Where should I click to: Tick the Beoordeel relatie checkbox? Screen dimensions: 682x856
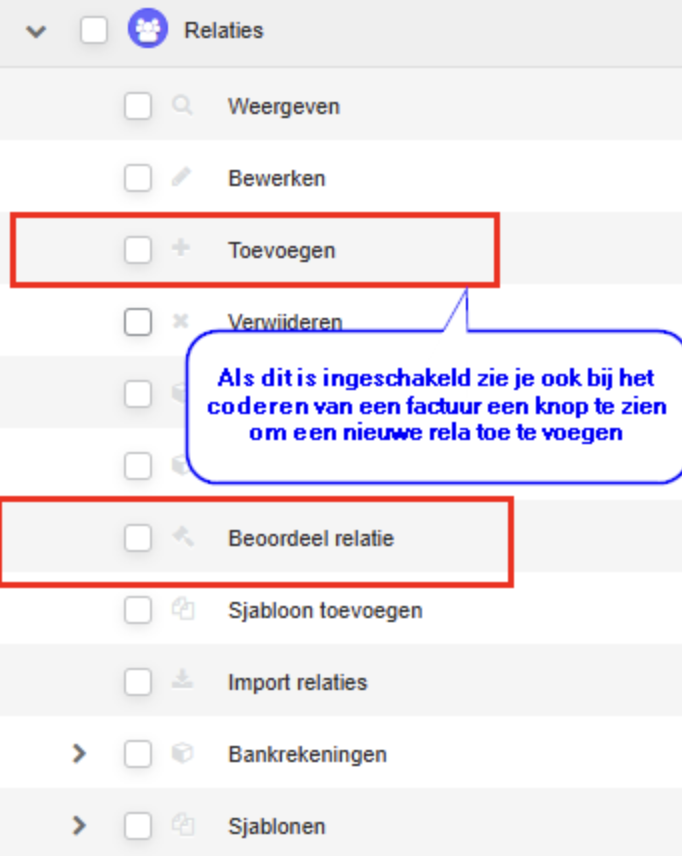(138, 538)
